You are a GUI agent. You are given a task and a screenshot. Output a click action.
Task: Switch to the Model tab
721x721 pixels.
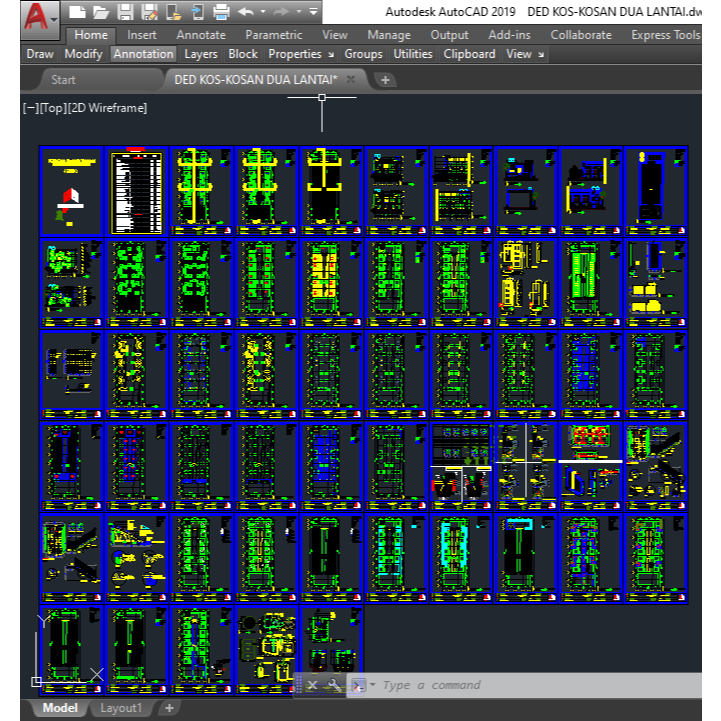pyautogui.click(x=60, y=708)
